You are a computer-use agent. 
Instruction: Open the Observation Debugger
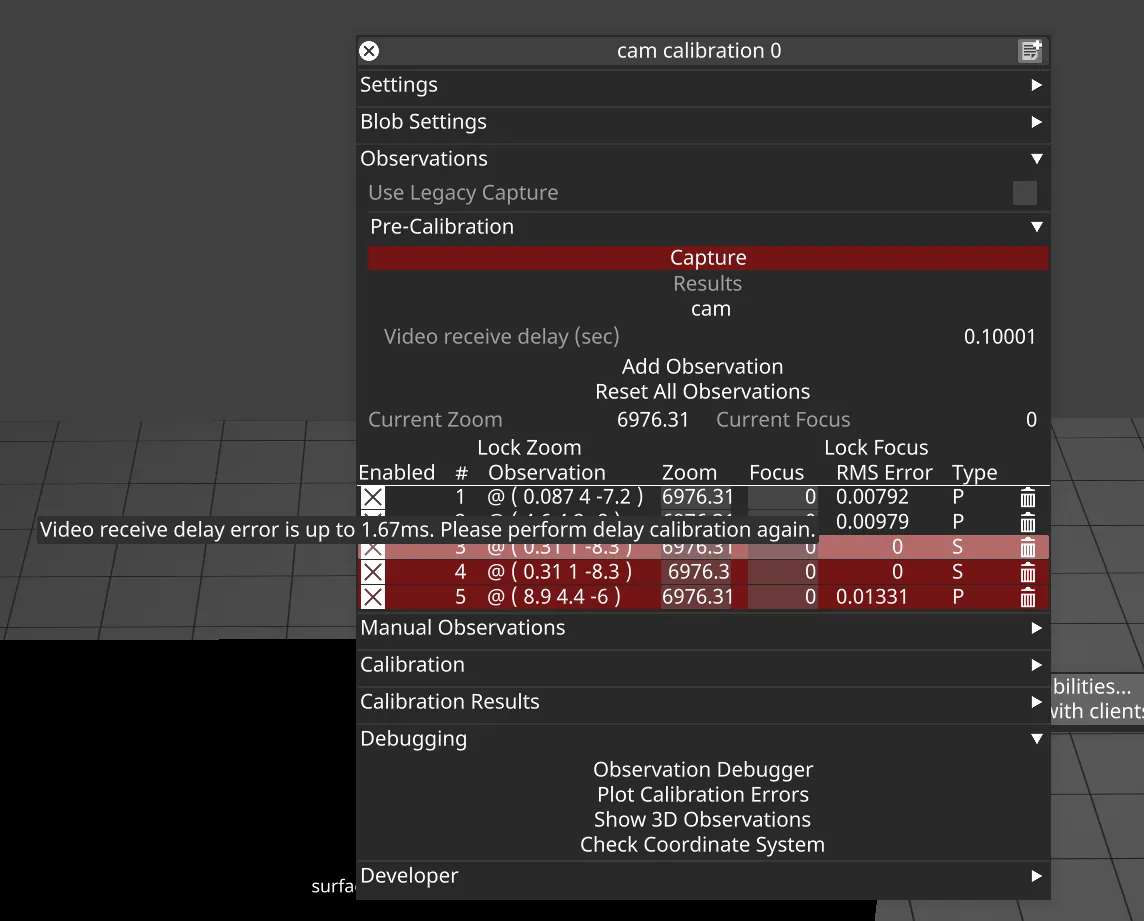702,770
